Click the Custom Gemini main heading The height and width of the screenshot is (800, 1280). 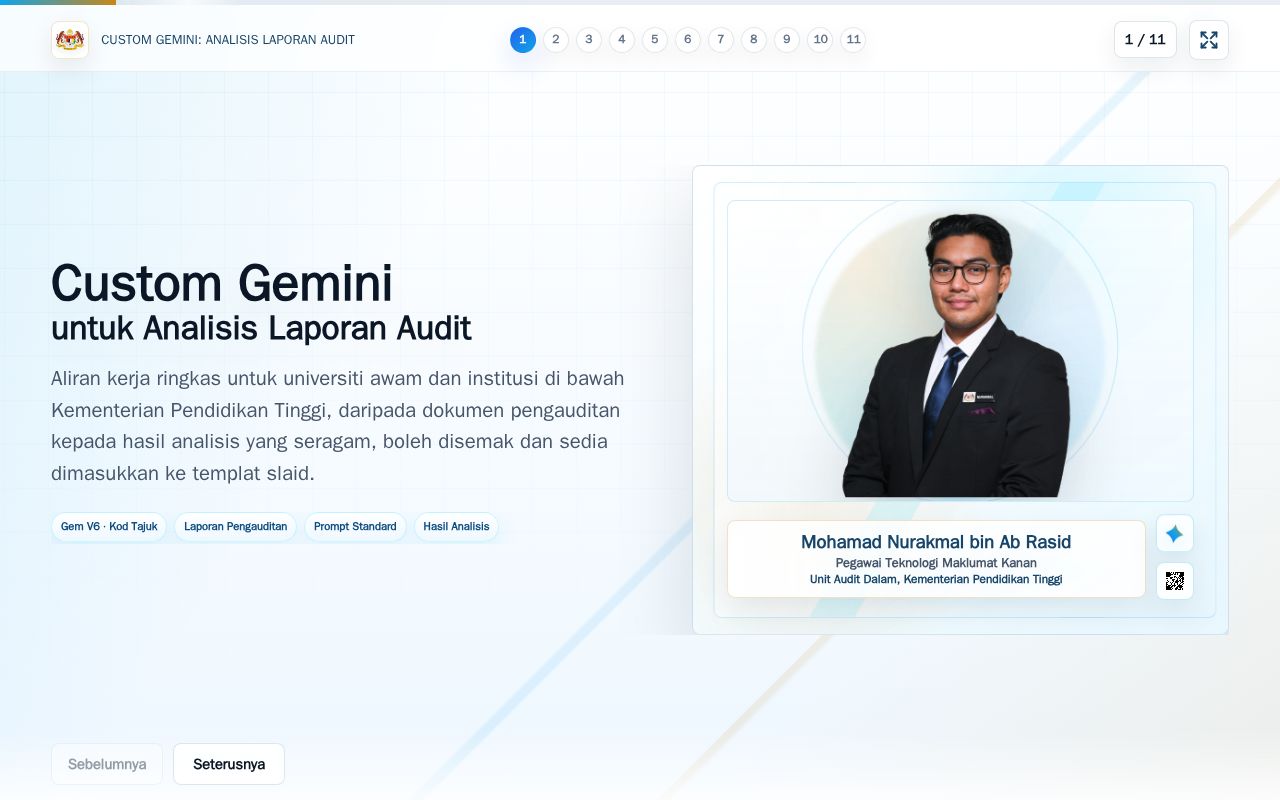[x=222, y=283]
